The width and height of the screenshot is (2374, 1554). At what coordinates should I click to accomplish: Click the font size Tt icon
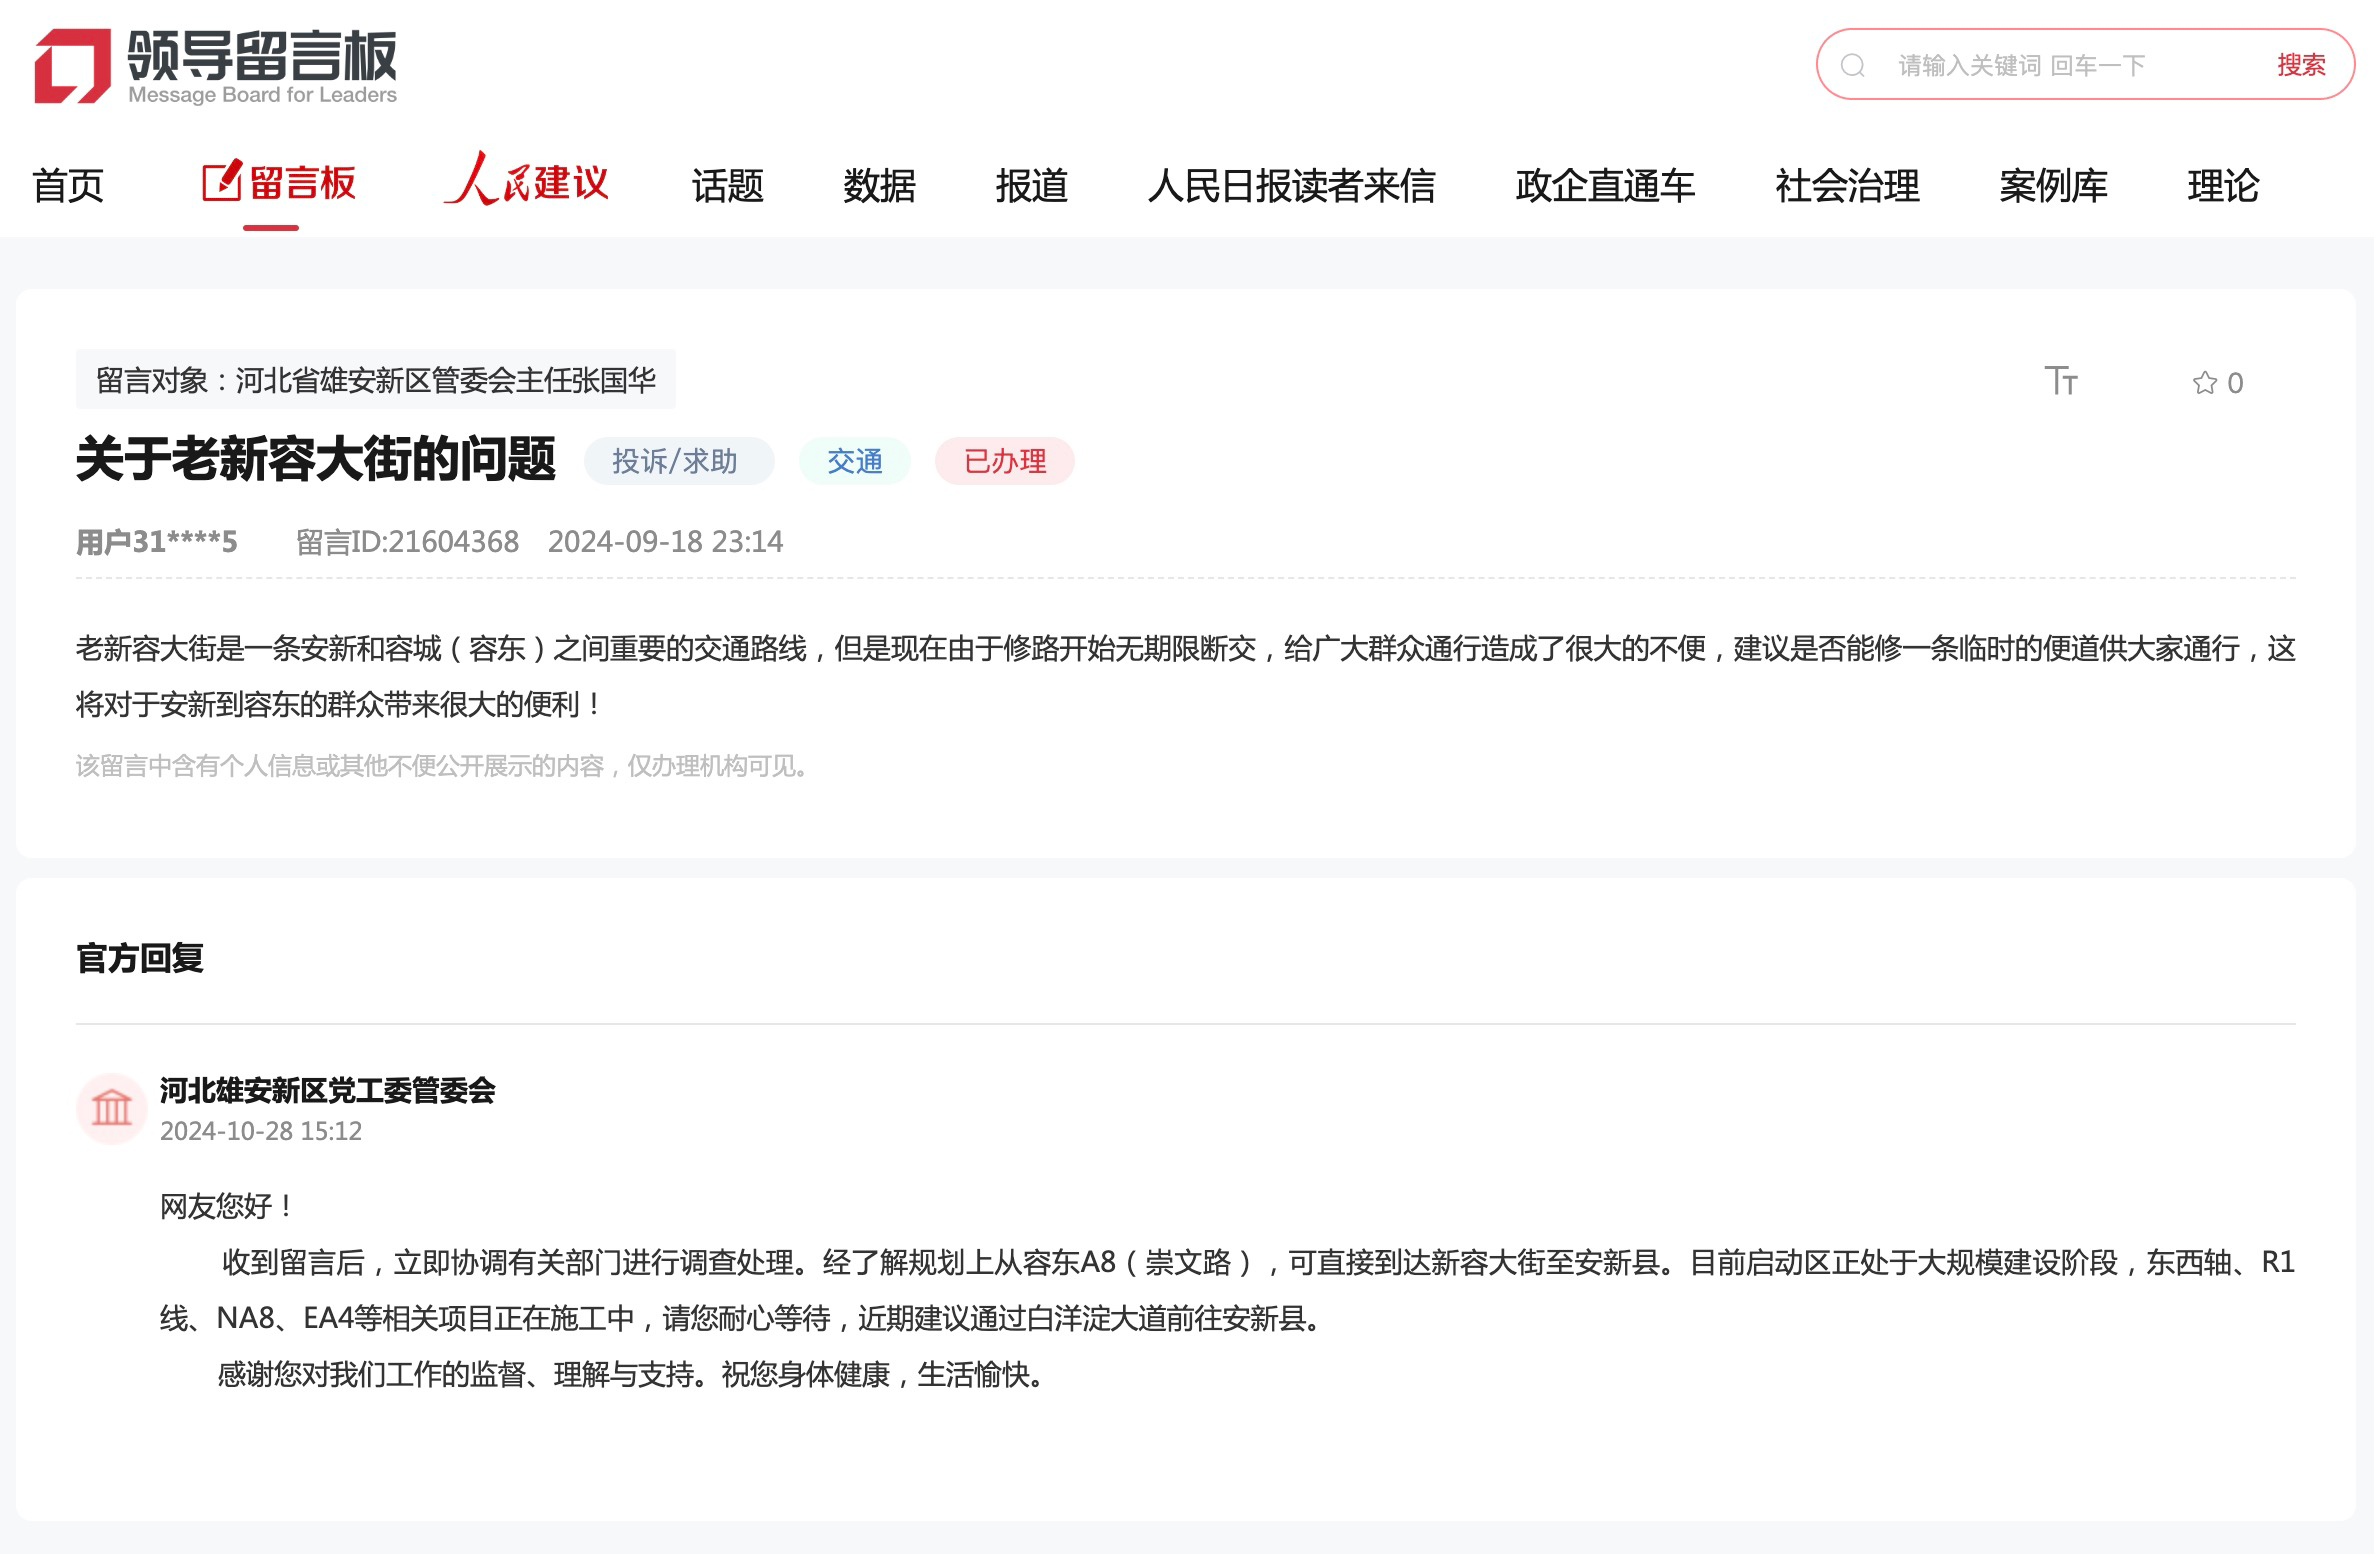pyautogui.click(x=2060, y=381)
